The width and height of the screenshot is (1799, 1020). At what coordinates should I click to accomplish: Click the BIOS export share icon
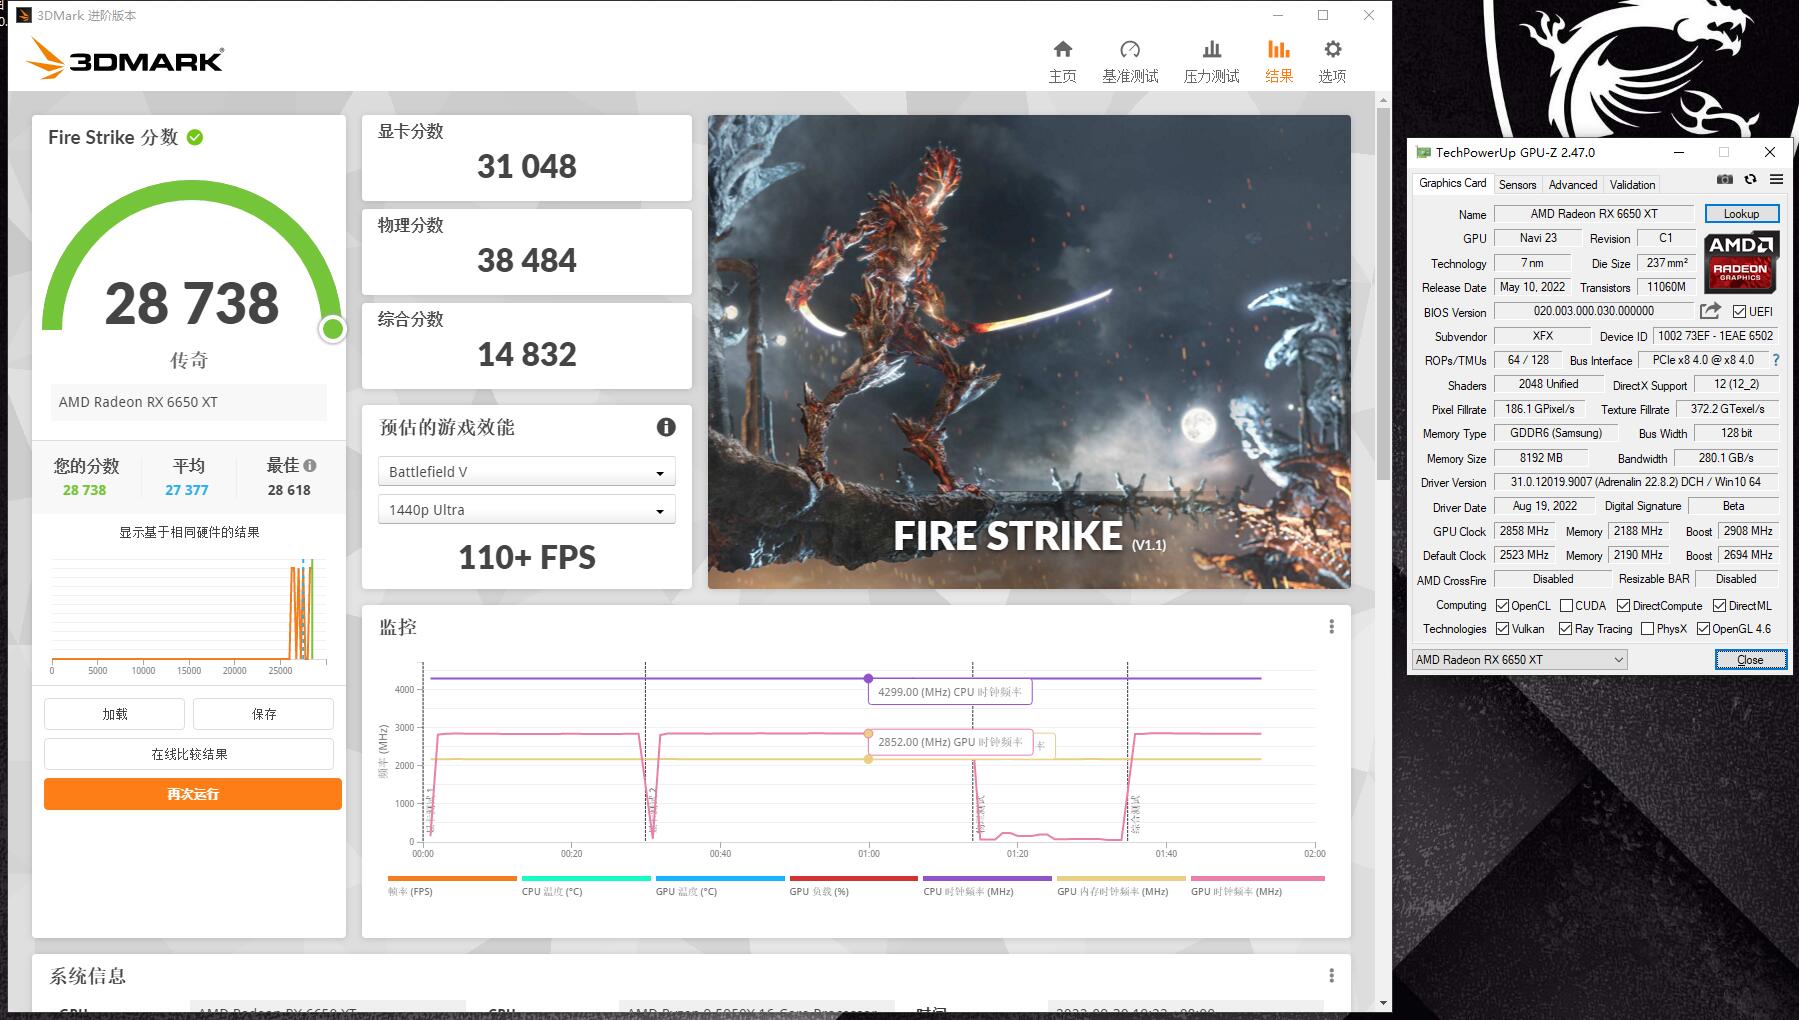click(1710, 311)
